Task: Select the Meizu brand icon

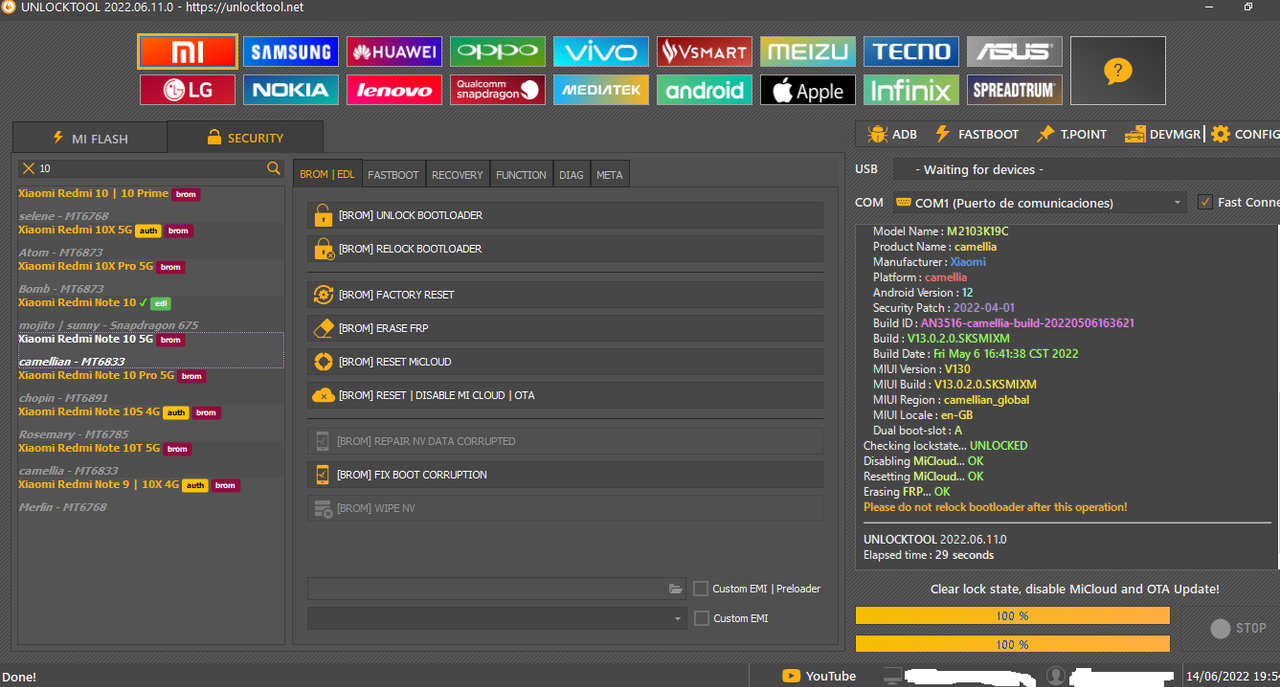Action: click(x=808, y=52)
